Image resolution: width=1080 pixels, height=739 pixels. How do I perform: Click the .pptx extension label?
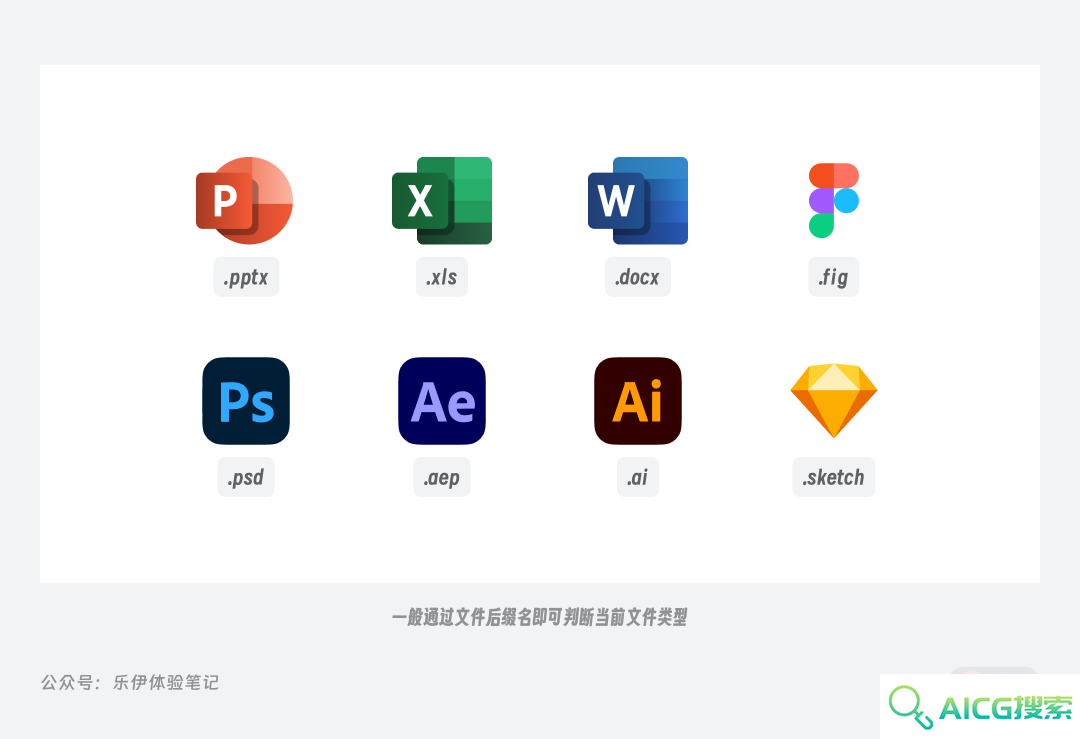[246, 277]
